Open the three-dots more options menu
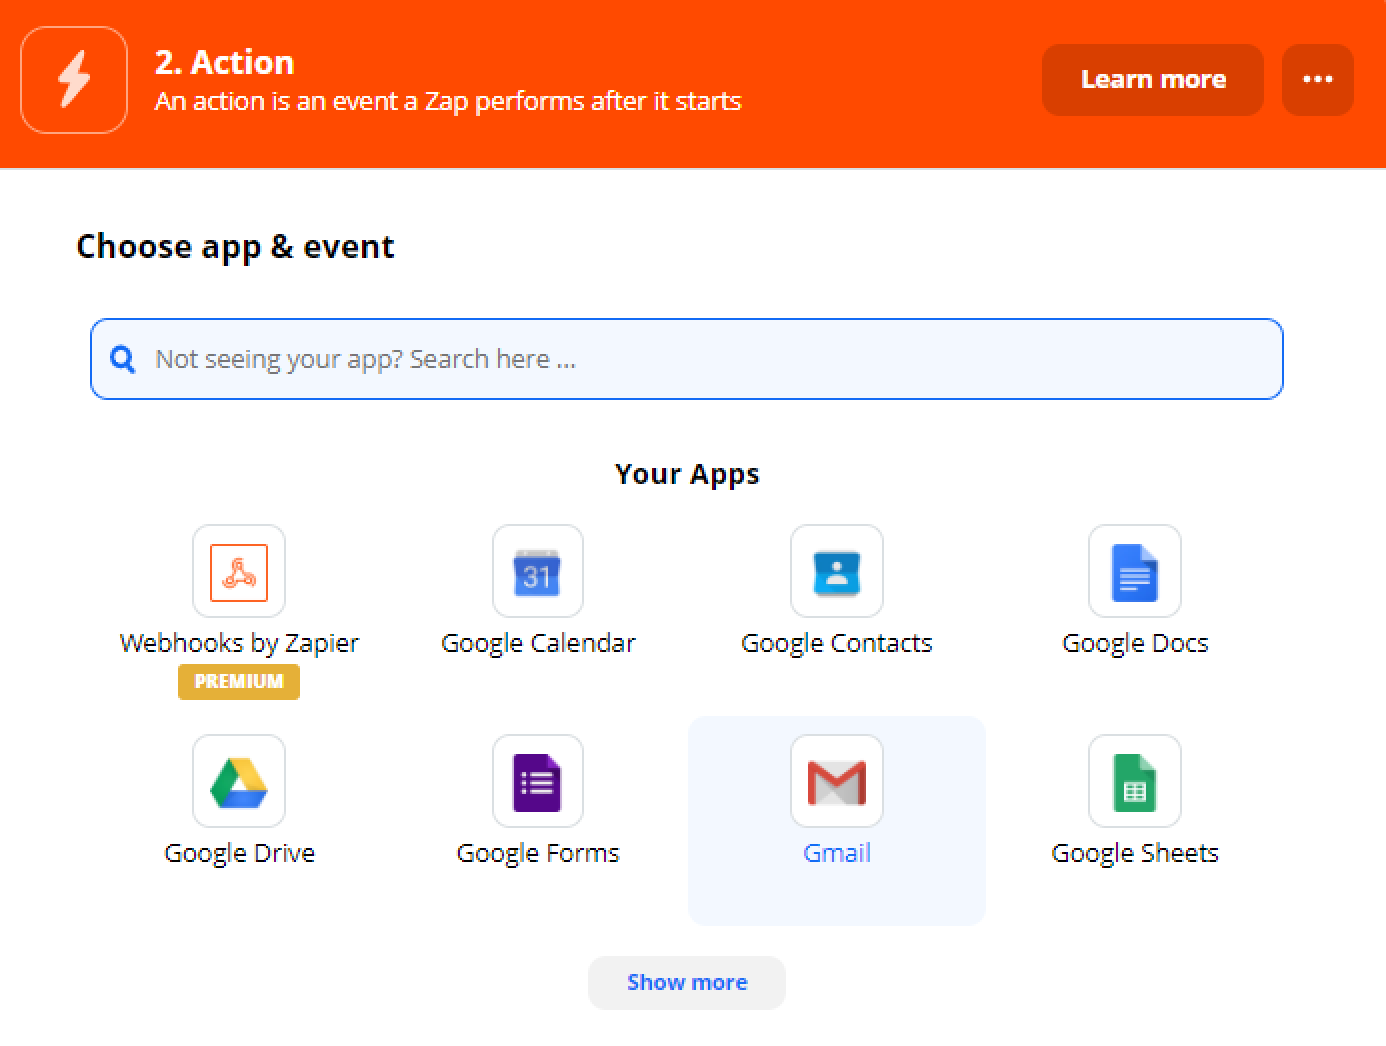The image size is (1386, 1046). [x=1317, y=80]
